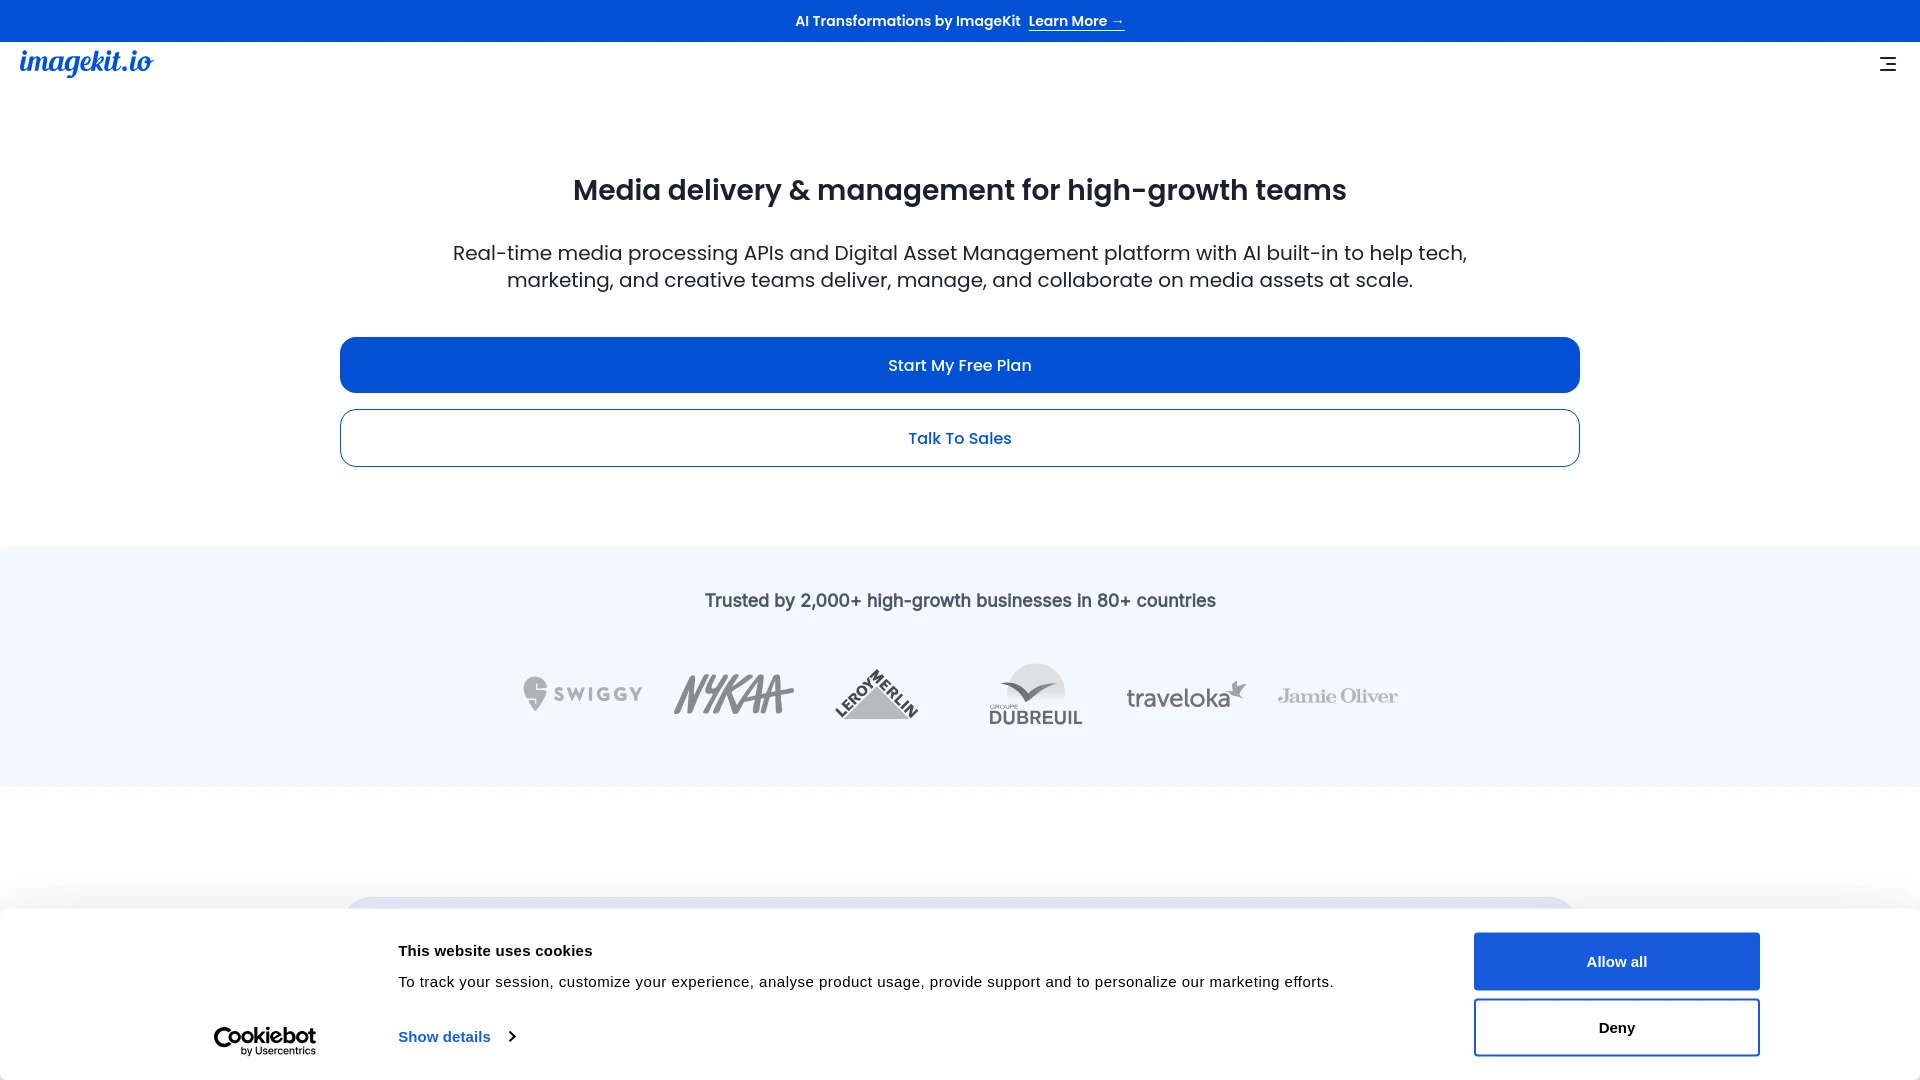
Task: Click Start My Free Plan
Action: [959, 365]
